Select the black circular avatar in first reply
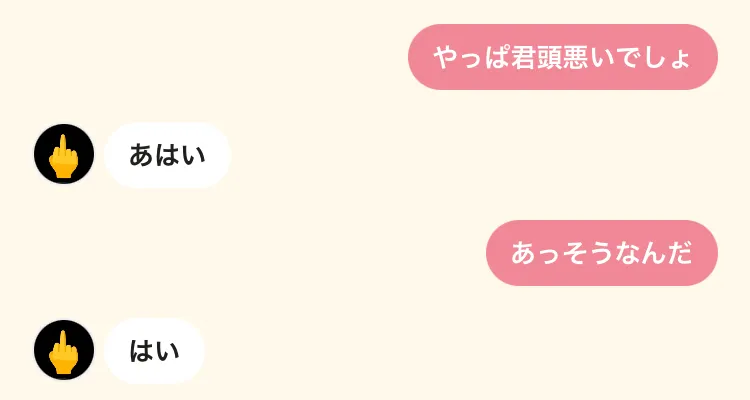 (x=64, y=154)
